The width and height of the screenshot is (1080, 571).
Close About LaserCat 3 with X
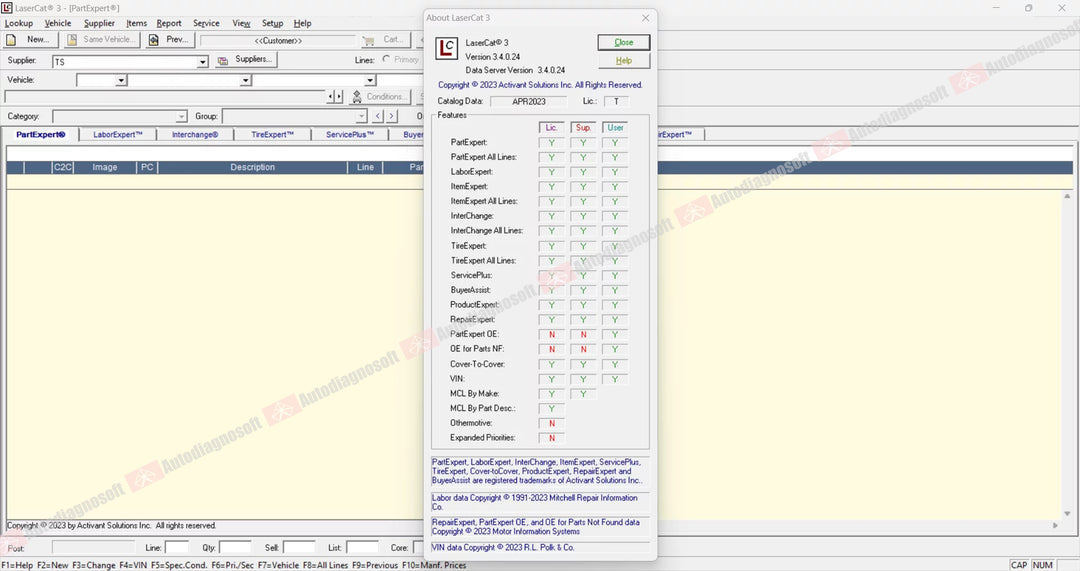(645, 18)
